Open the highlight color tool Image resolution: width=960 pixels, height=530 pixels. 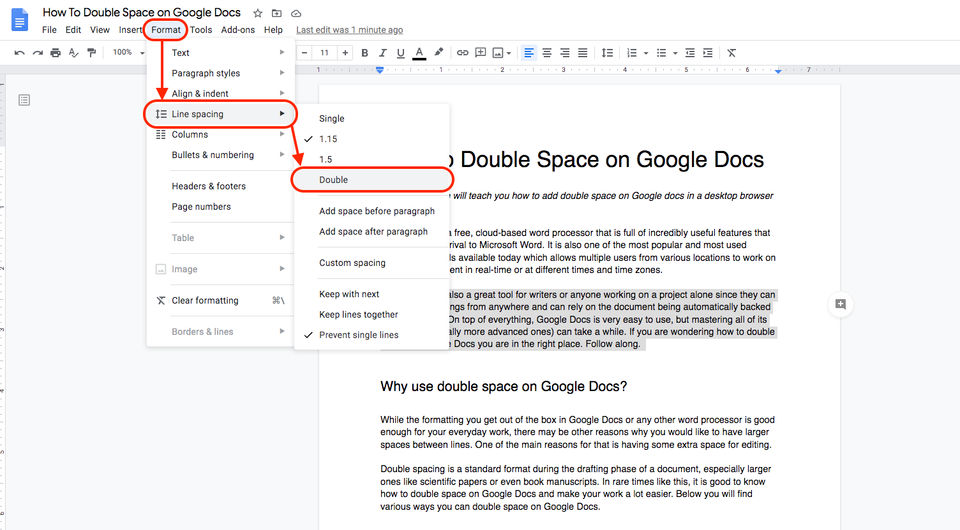pos(438,53)
